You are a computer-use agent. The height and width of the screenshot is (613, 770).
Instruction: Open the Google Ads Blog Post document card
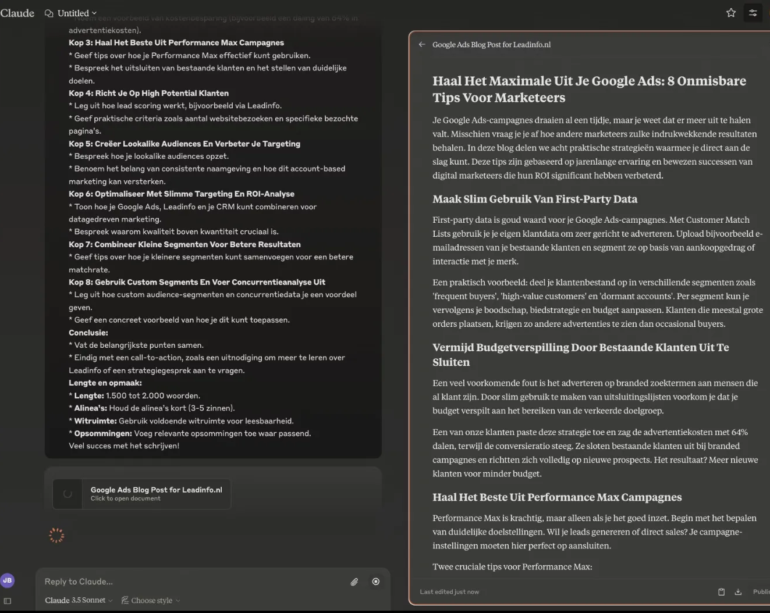[x=141, y=494]
